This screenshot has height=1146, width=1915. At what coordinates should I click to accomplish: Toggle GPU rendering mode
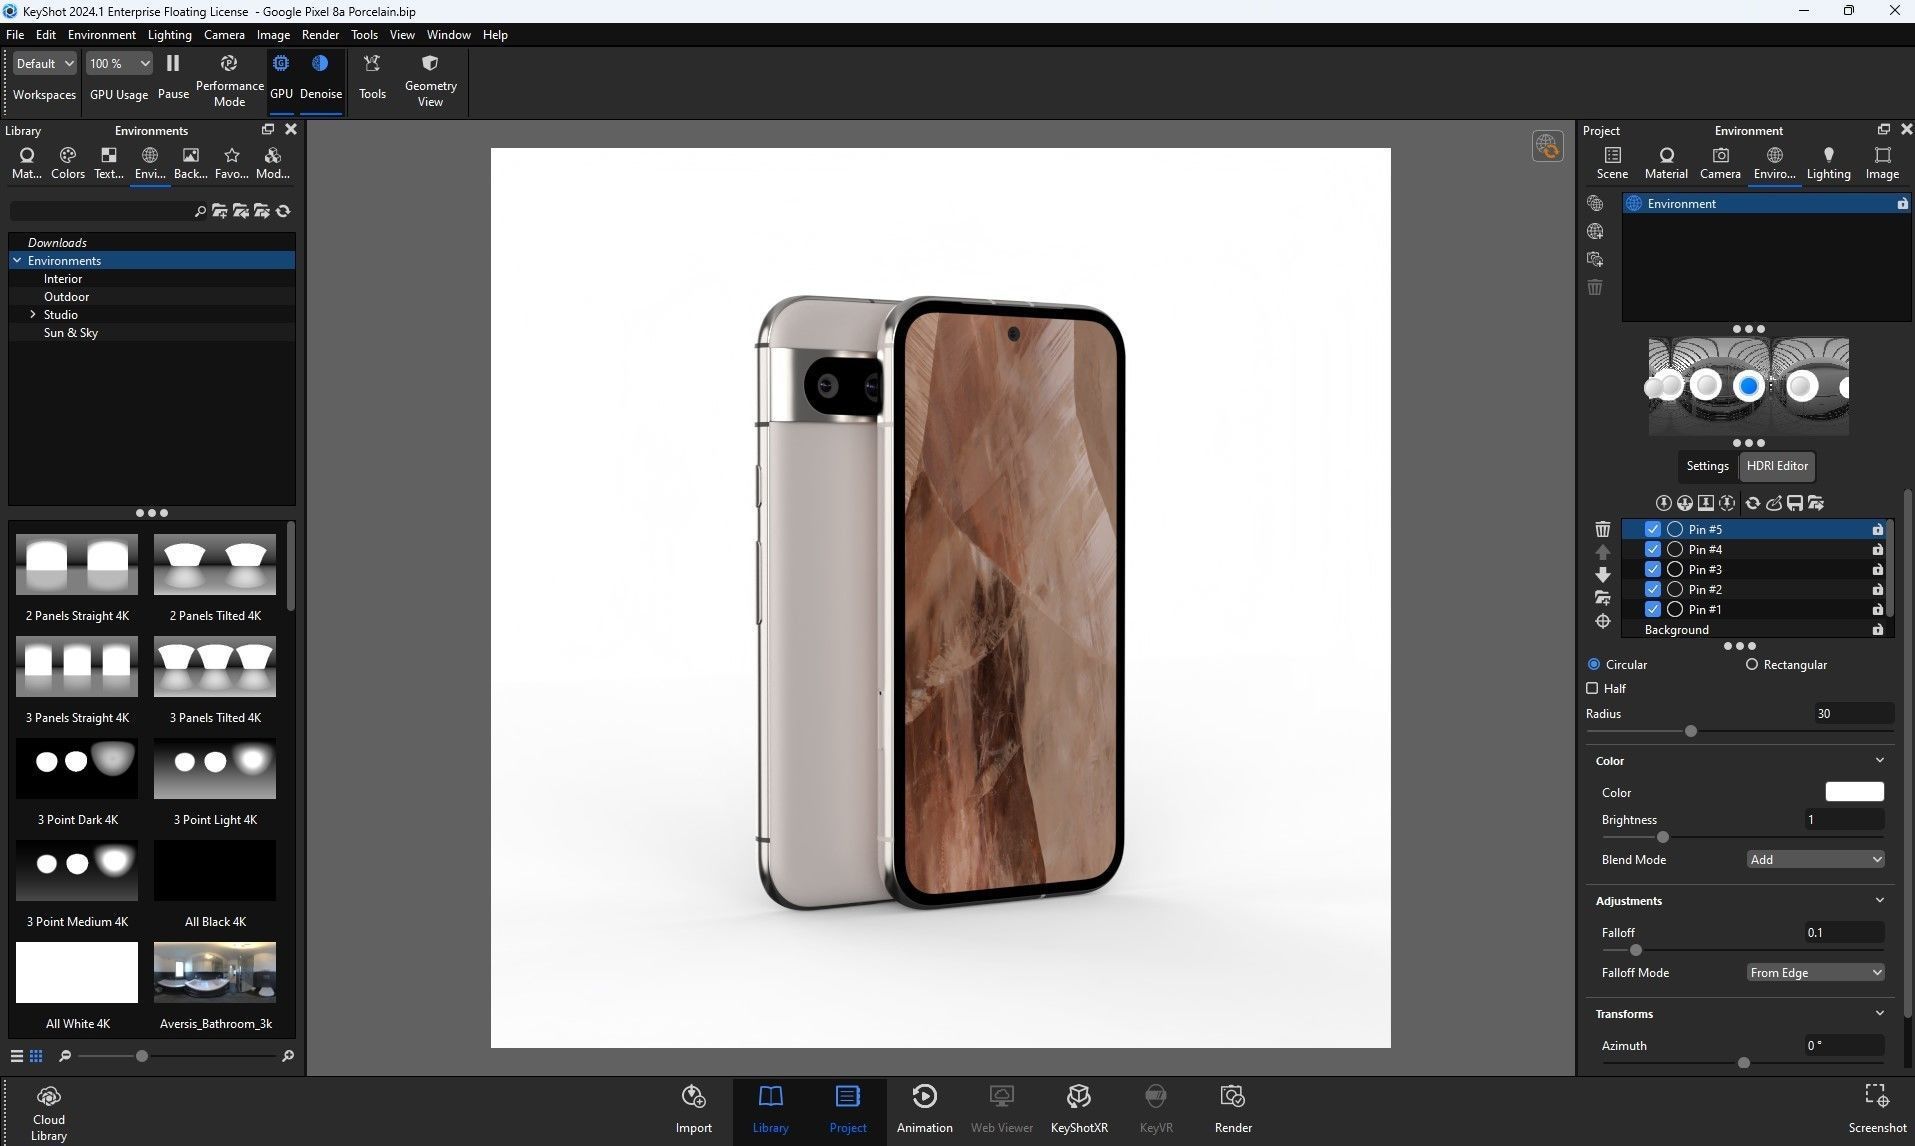[x=281, y=77]
